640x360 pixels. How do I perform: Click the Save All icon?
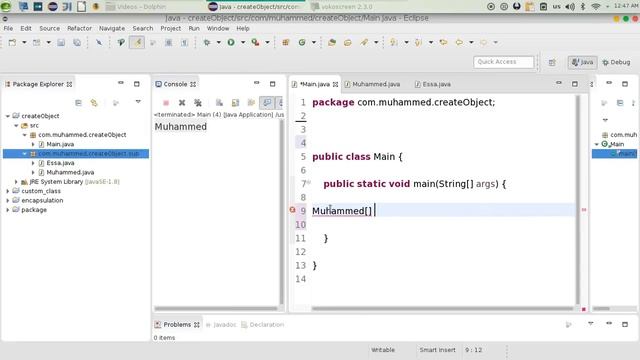[x=77, y=42]
